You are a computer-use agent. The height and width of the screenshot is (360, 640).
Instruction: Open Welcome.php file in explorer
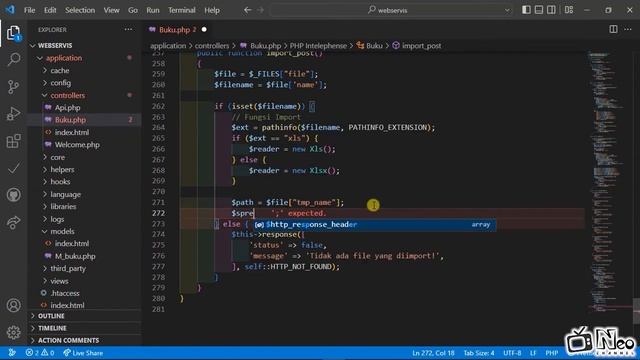[77, 145]
